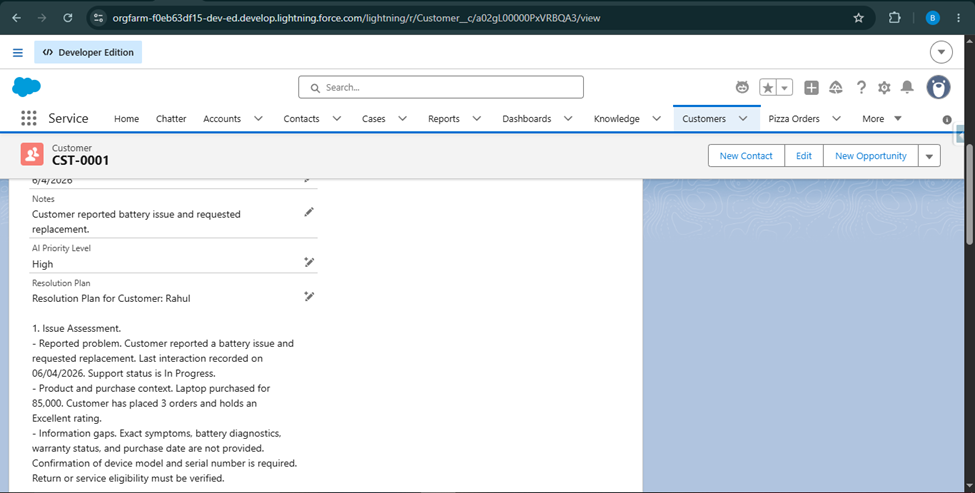Click the Developer Edition badge

88,52
